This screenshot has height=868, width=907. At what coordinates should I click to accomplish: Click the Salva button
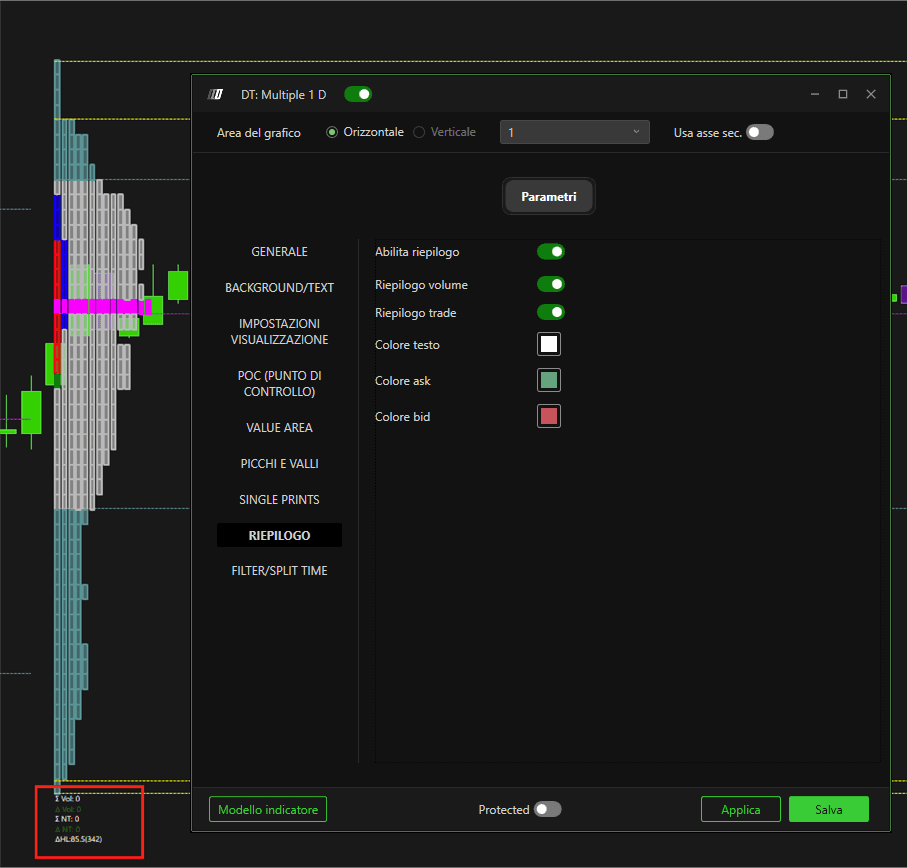coord(828,809)
